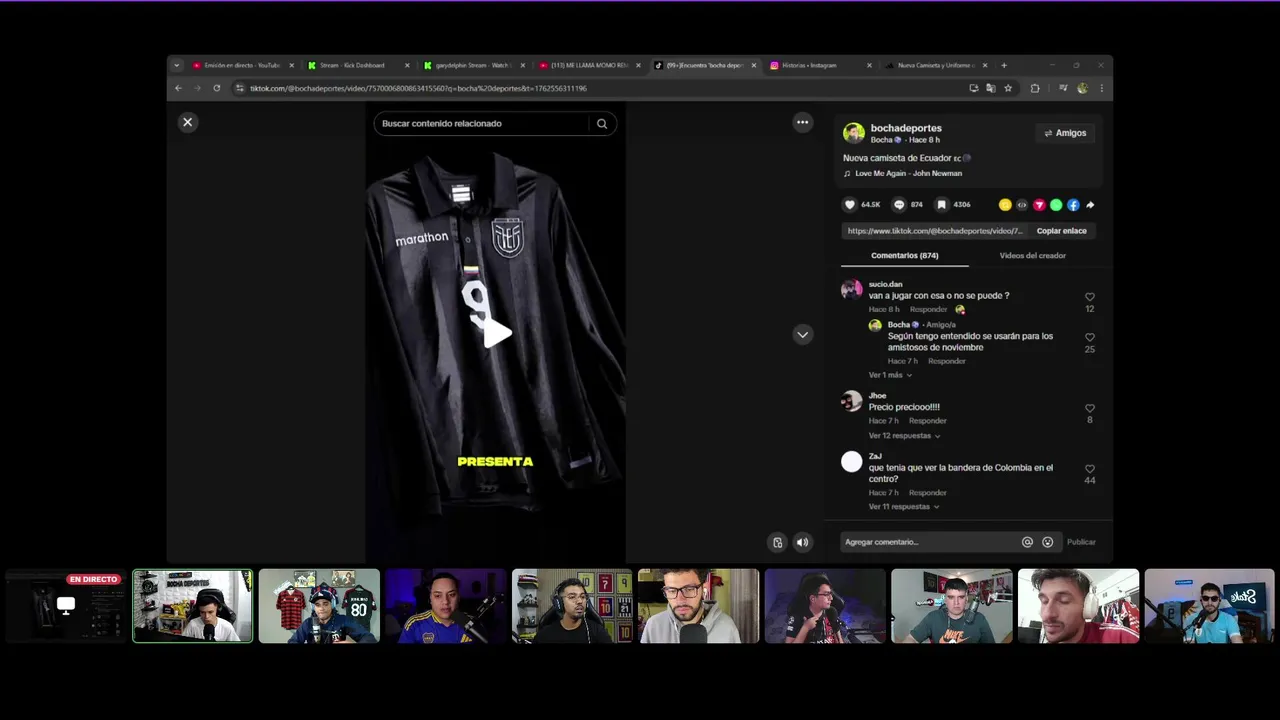Click the embed code icon
This screenshot has width=1280, height=720.
point(1022,205)
